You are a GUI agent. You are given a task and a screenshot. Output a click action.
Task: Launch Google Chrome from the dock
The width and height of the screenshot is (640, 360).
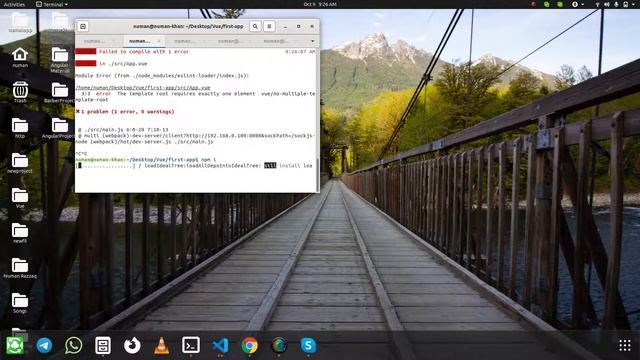(x=250, y=346)
